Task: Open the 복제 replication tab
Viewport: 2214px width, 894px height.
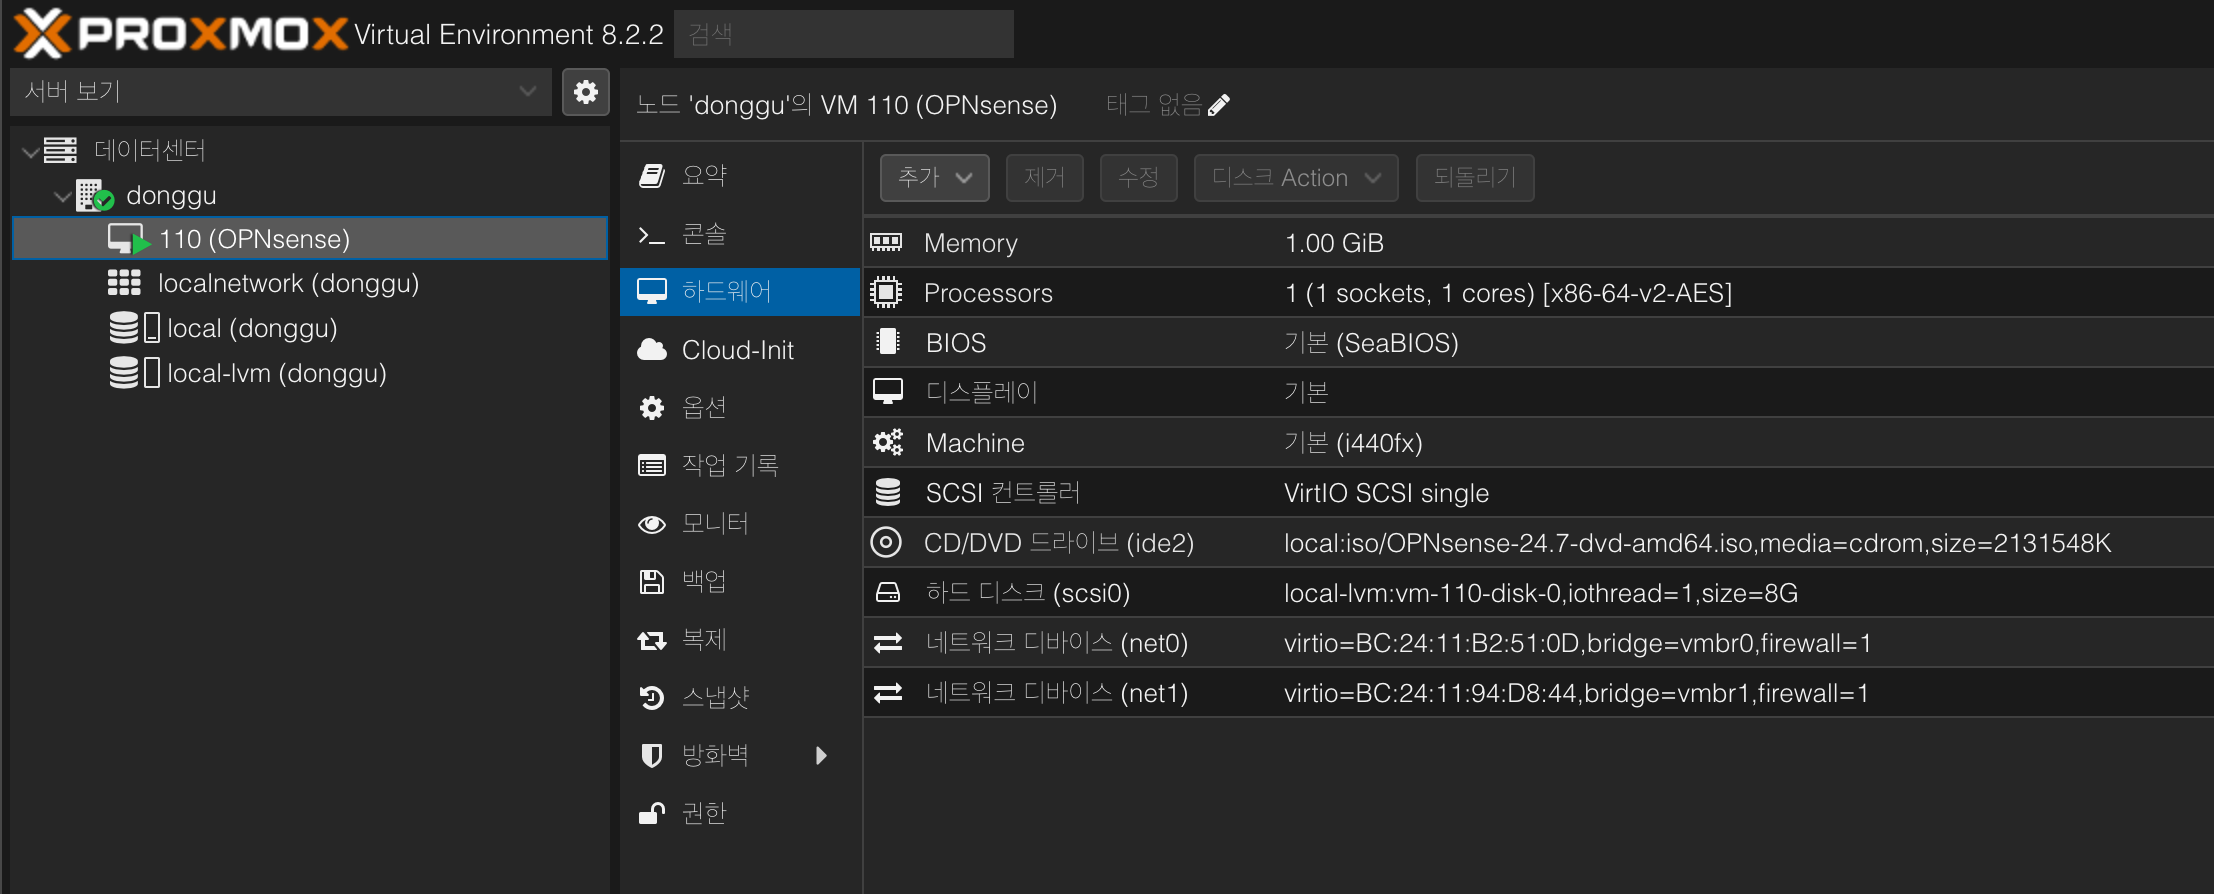Action: (740, 639)
